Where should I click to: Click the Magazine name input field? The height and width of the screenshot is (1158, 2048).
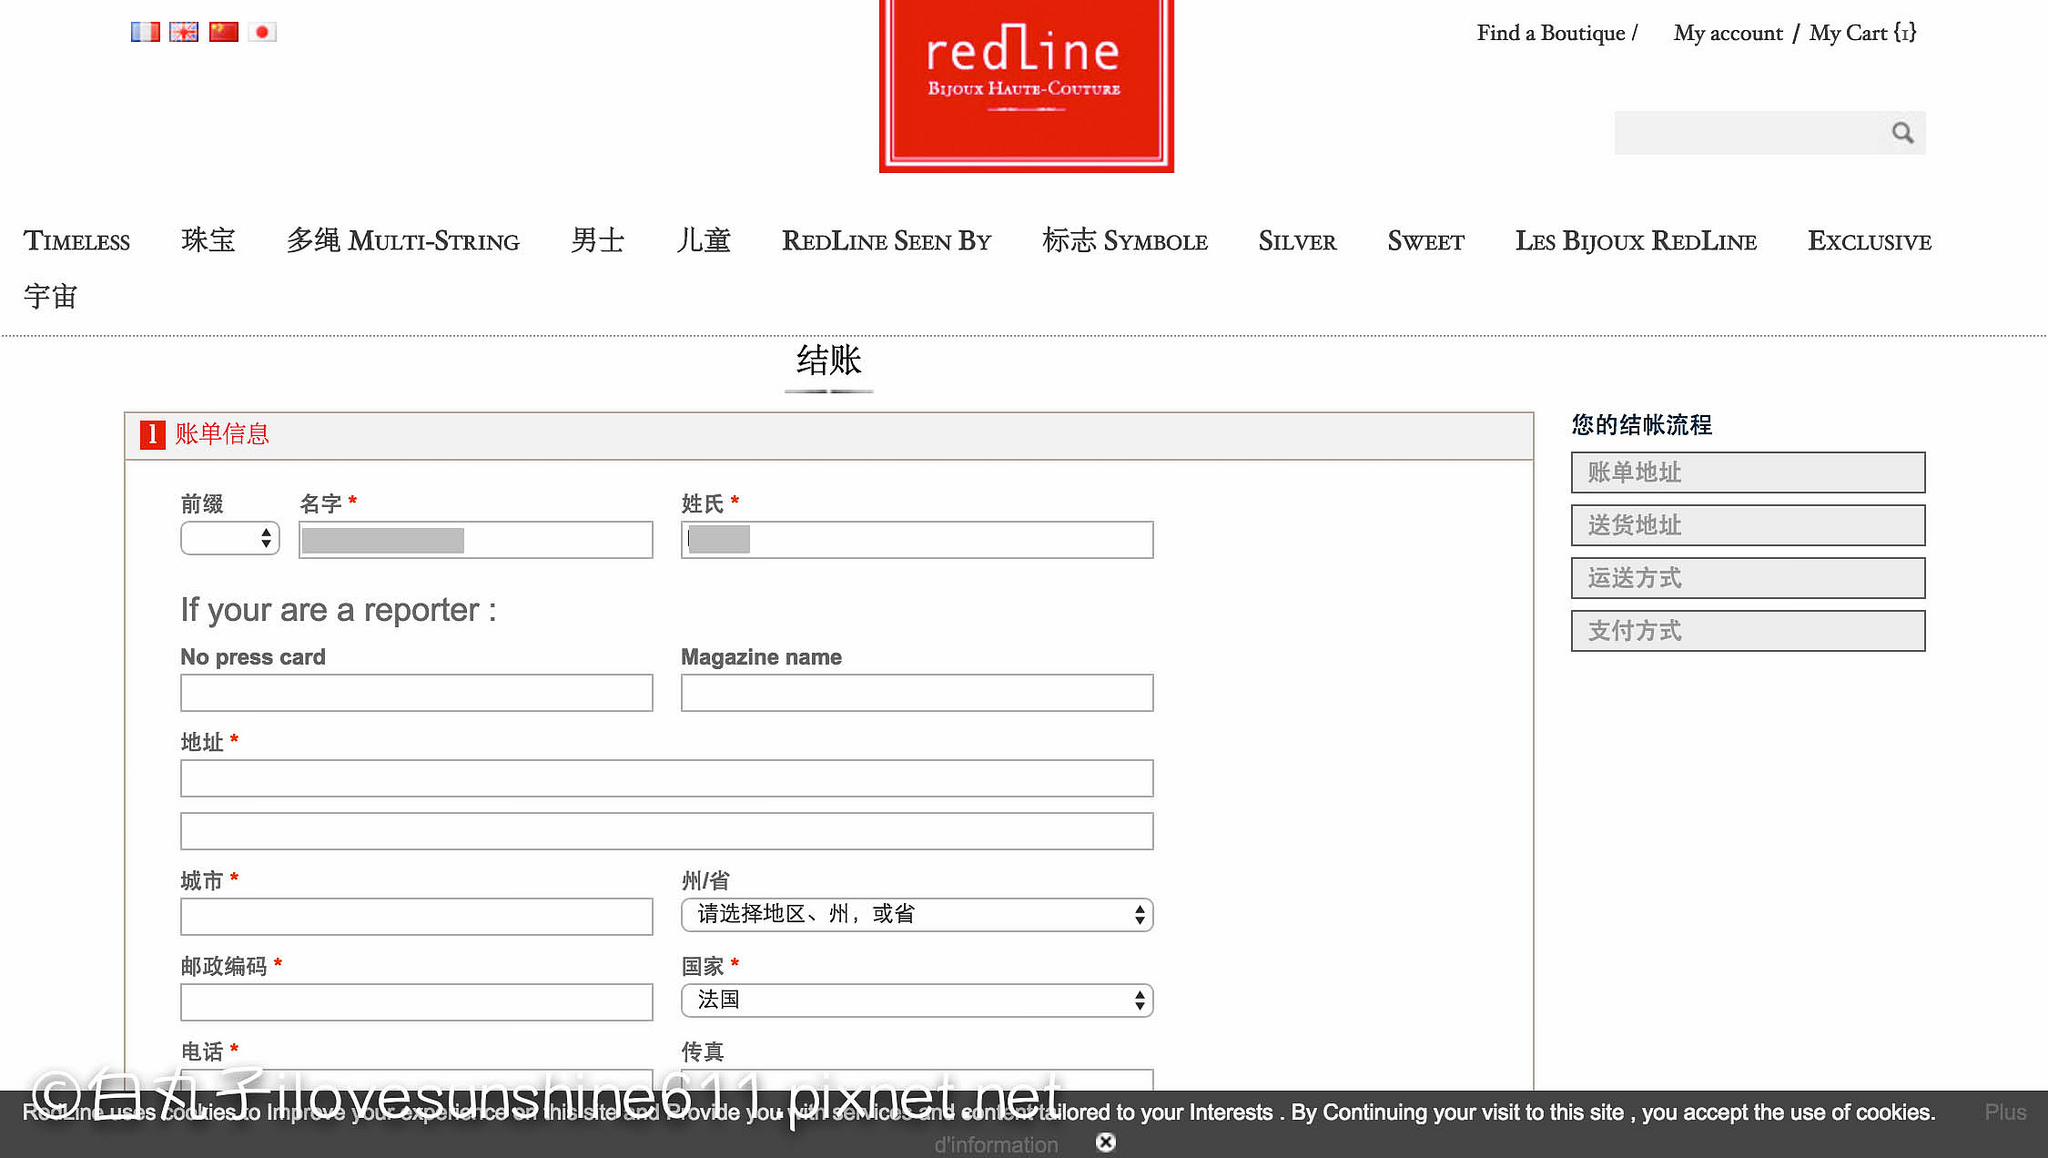[916, 693]
